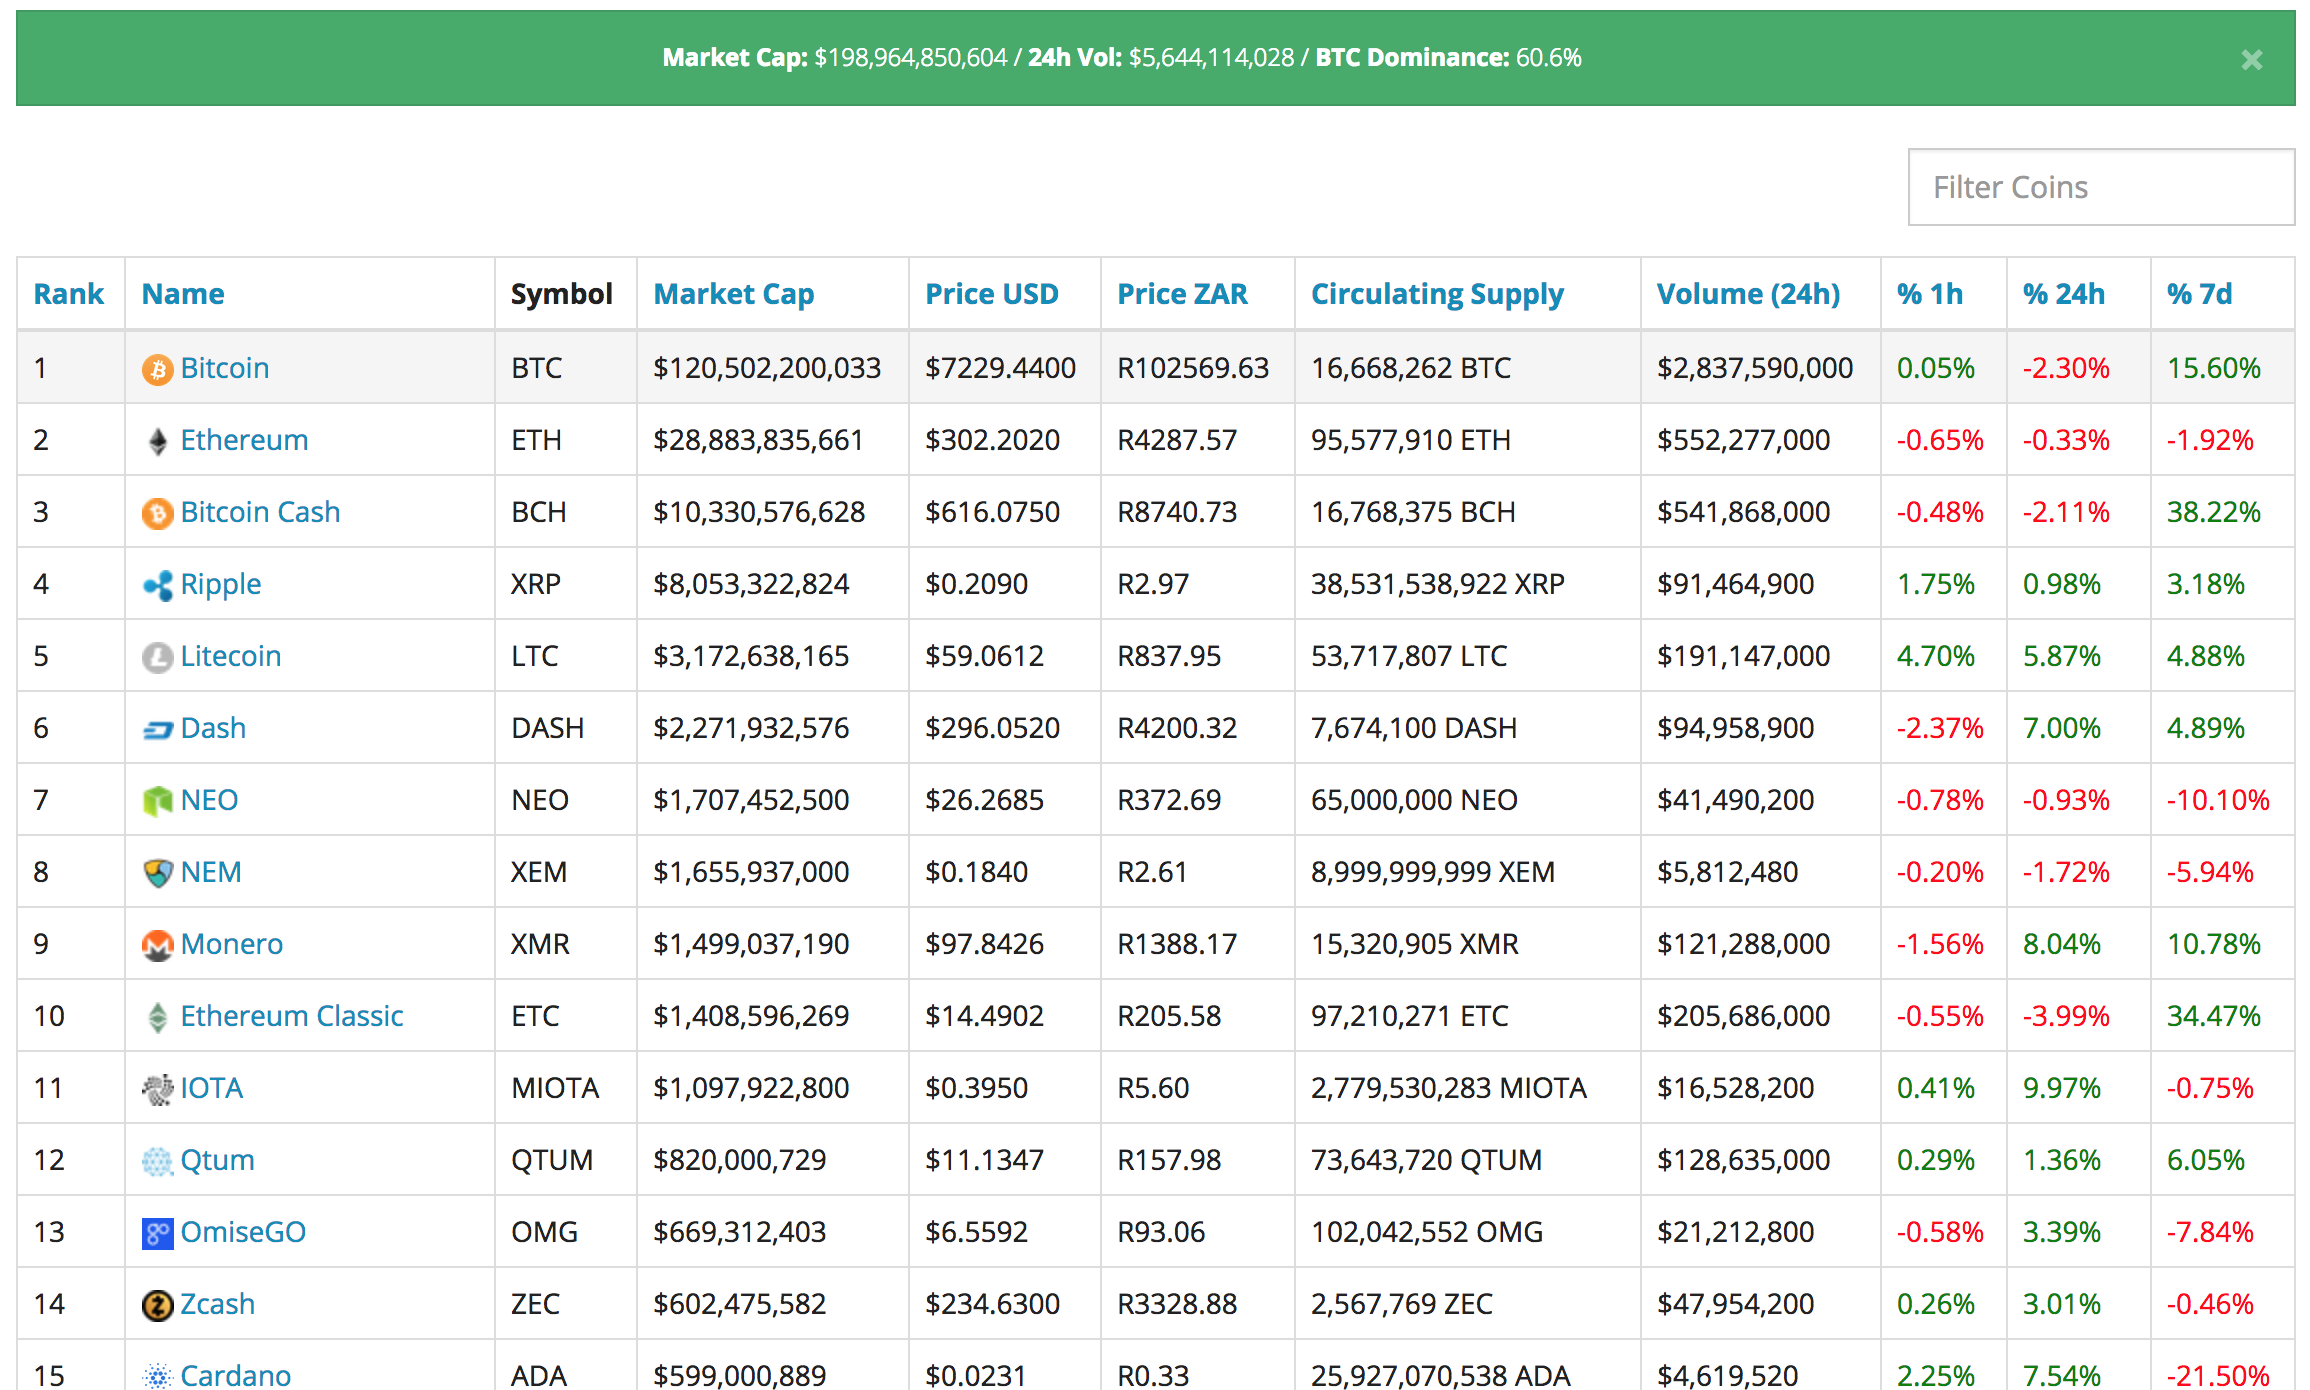Click the Ripple coin logo
The height and width of the screenshot is (1390, 2310).
tap(157, 583)
